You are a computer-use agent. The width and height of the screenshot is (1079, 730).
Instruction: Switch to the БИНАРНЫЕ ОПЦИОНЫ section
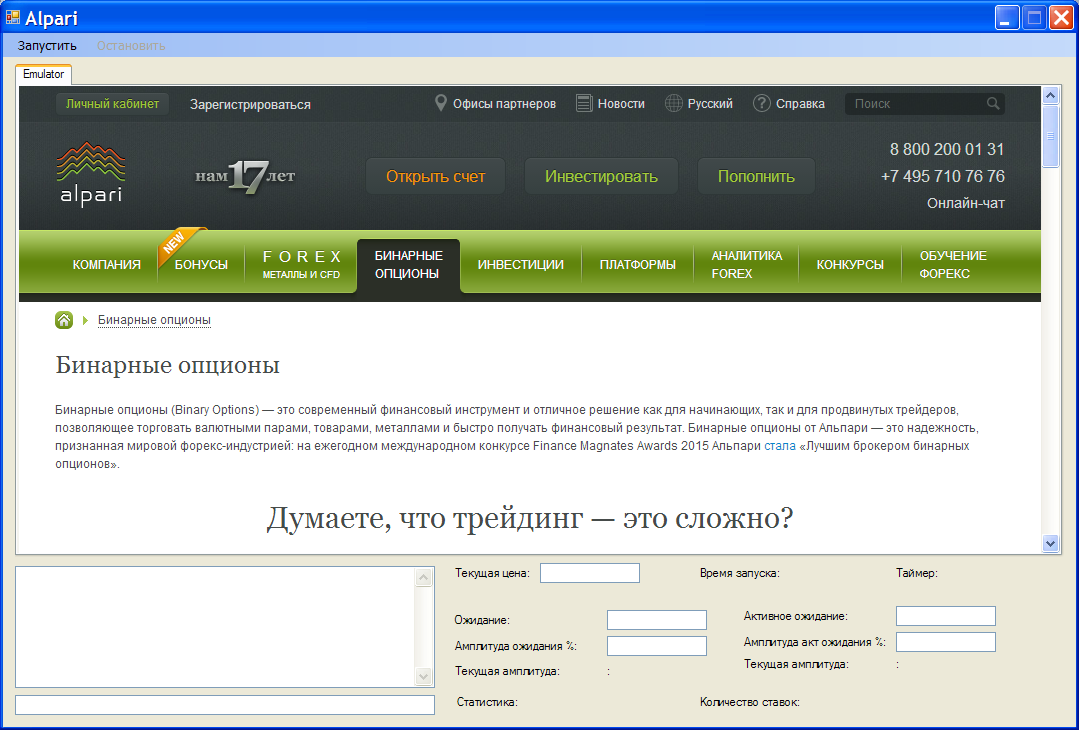point(407,265)
